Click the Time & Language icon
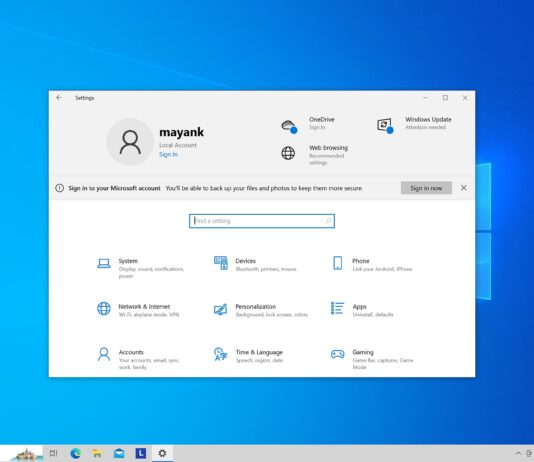Image resolution: width=534 pixels, height=462 pixels. click(x=220, y=354)
